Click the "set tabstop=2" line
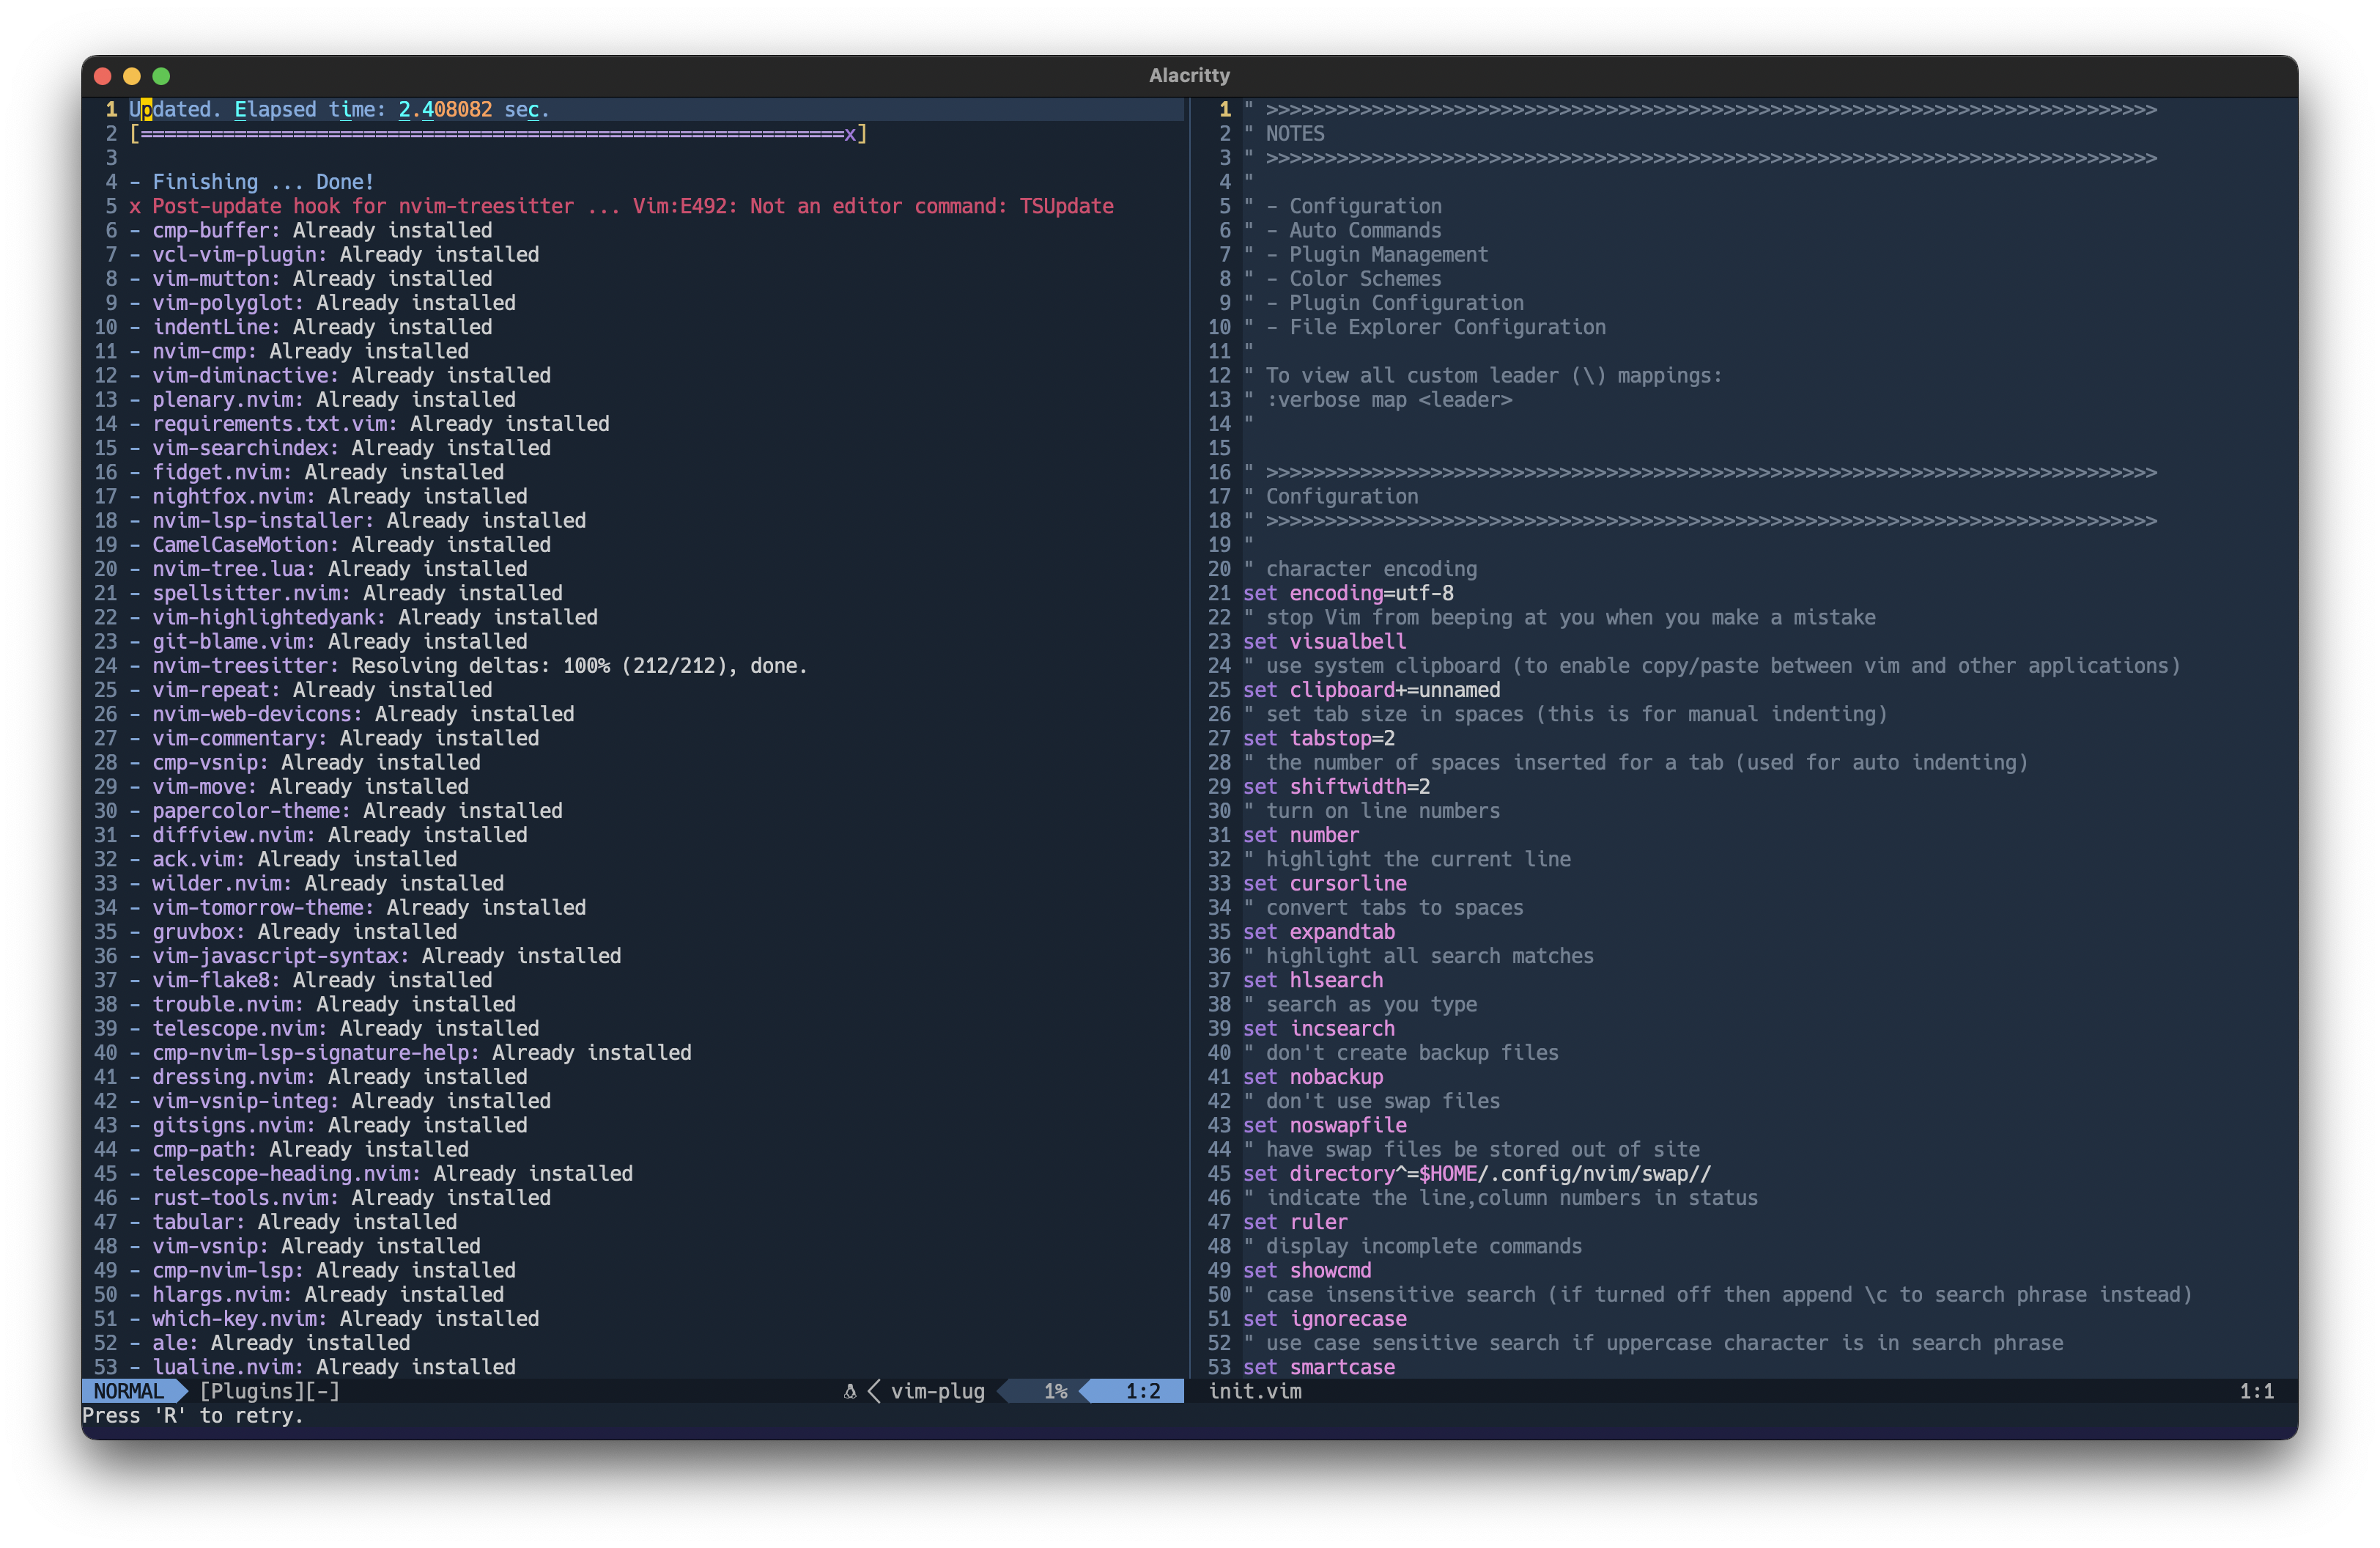The height and width of the screenshot is (1548, 2380). coord(1318,738)
